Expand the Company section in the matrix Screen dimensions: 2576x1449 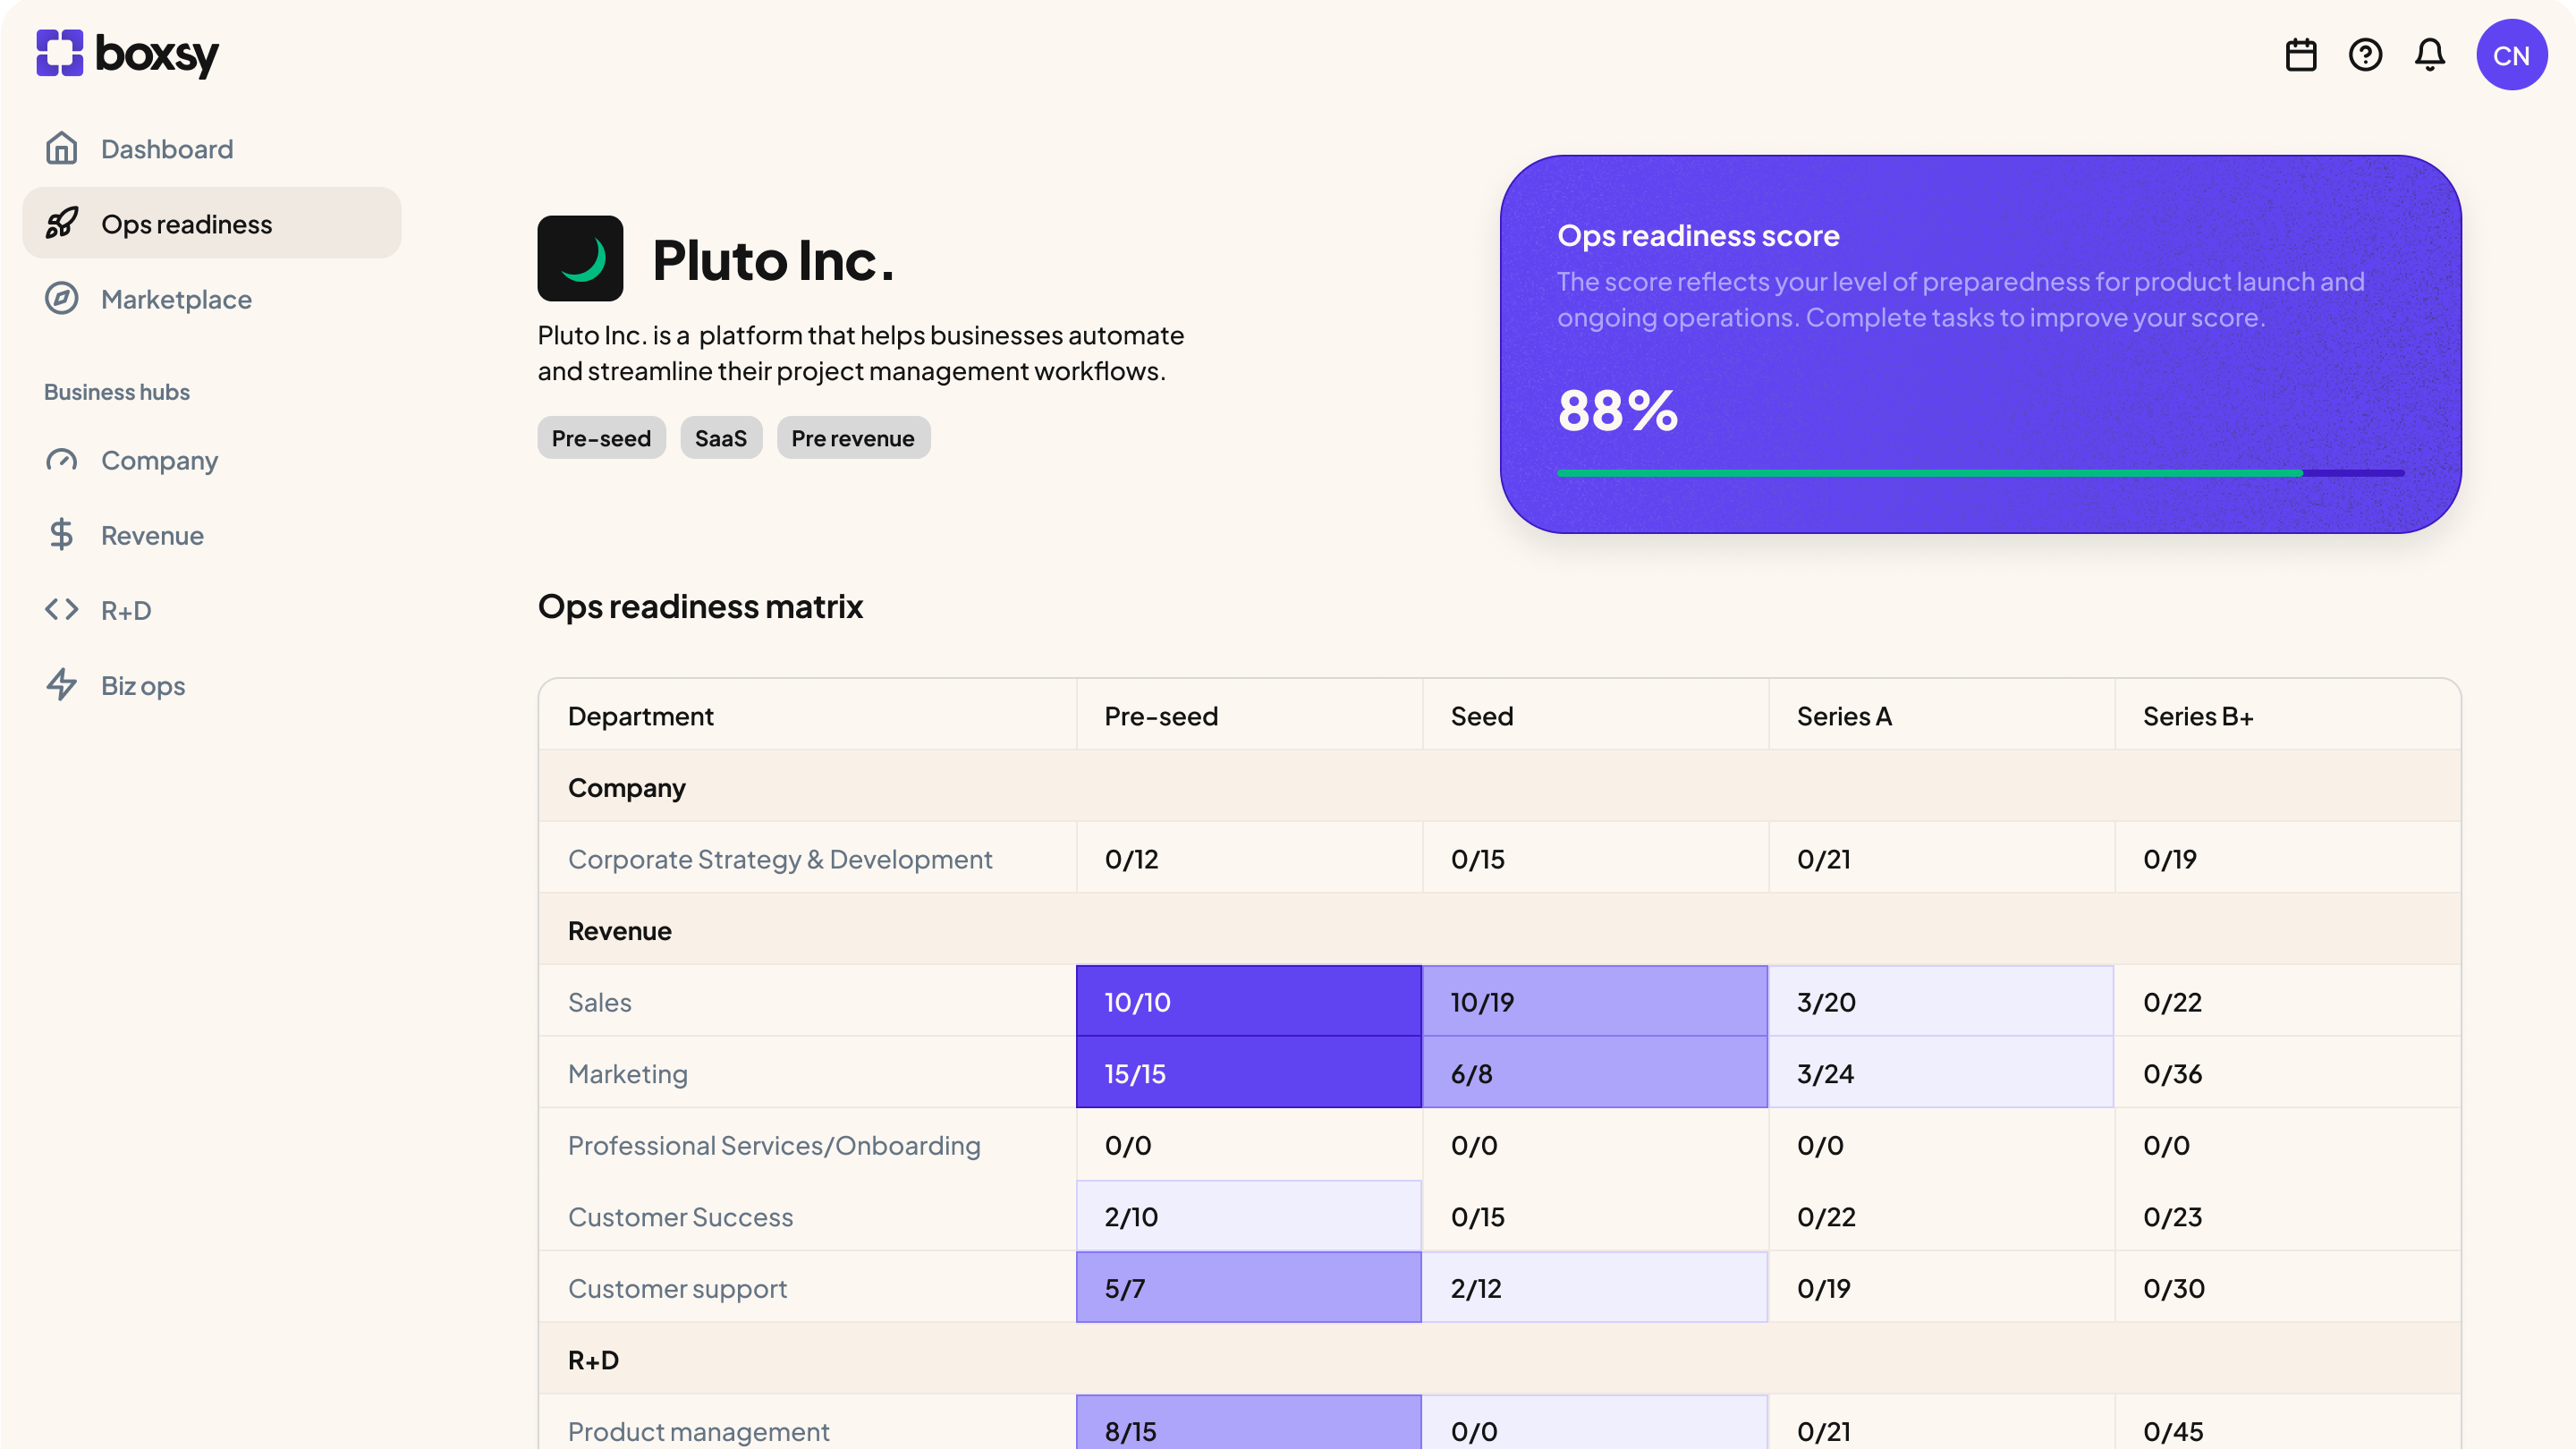(x=627, y=787)
